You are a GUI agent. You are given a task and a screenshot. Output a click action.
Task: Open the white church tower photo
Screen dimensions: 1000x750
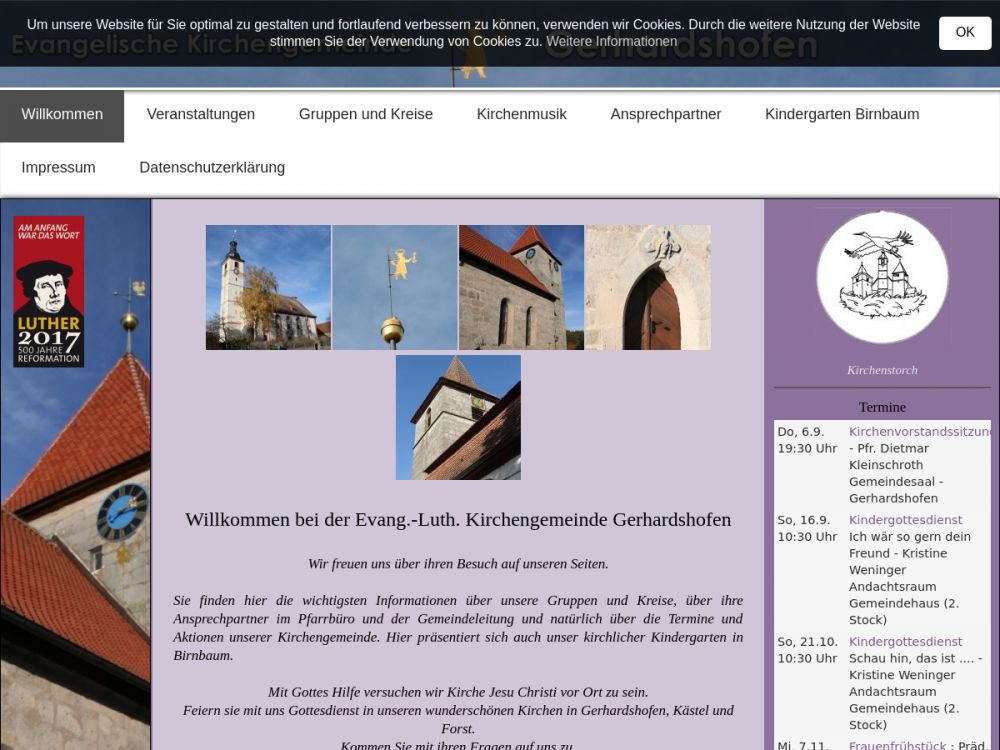tap(268, 287)
